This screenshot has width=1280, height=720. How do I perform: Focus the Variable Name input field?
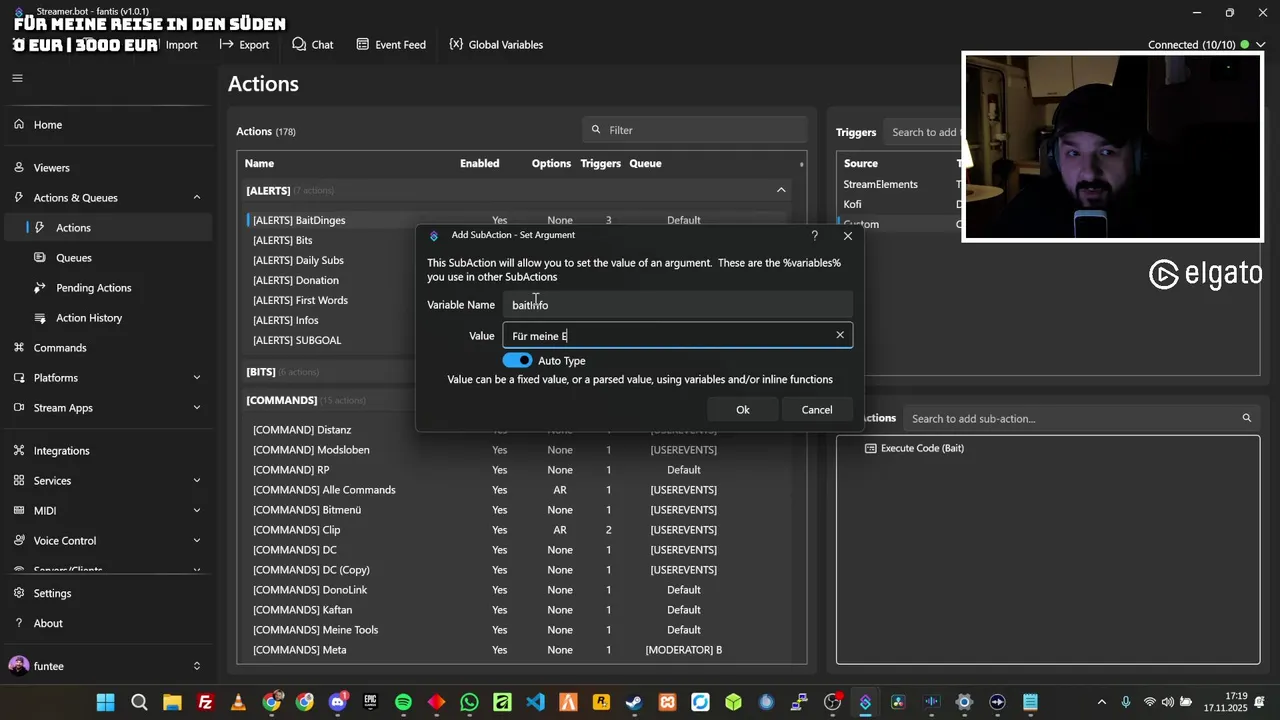click(x=677, y=305)
